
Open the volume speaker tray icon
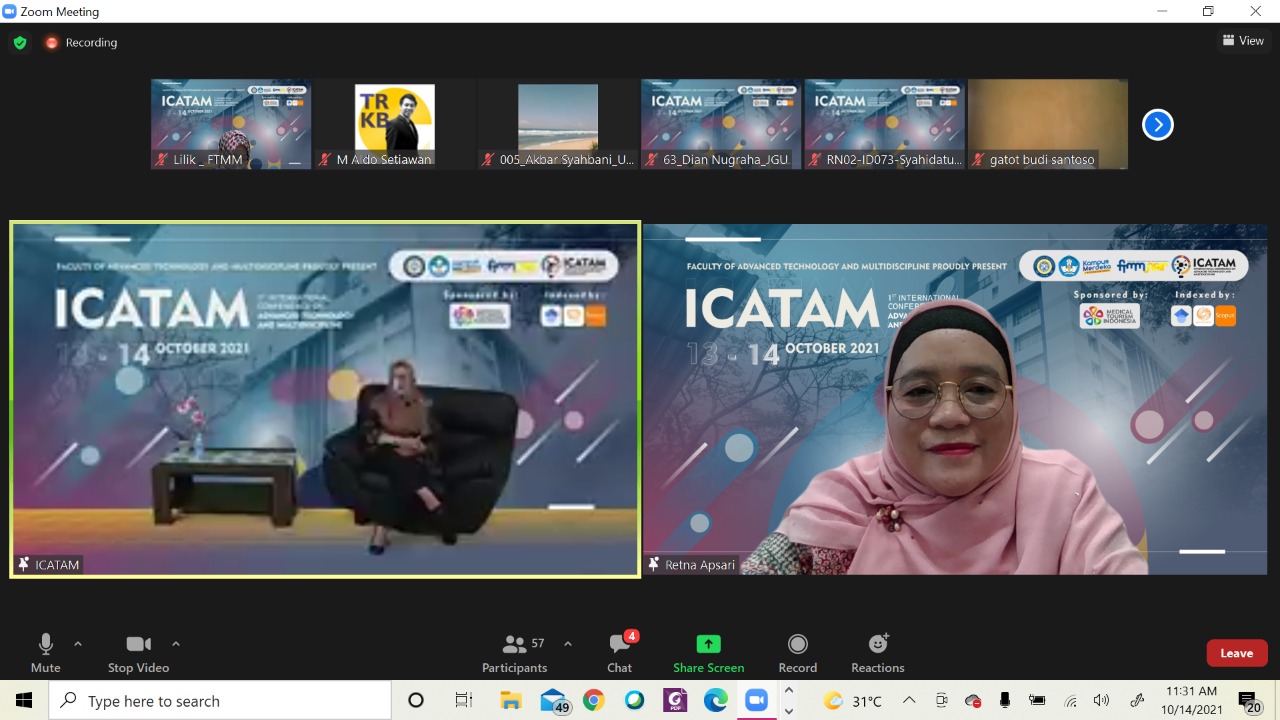click(x=1102, y=701)
